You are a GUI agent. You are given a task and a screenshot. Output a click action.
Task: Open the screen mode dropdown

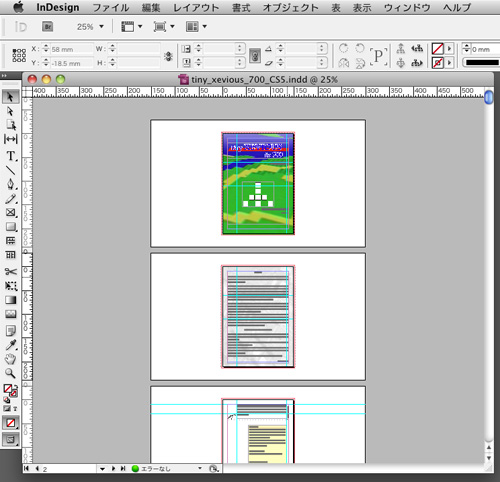pyautogui.click(x=164, y=26)
